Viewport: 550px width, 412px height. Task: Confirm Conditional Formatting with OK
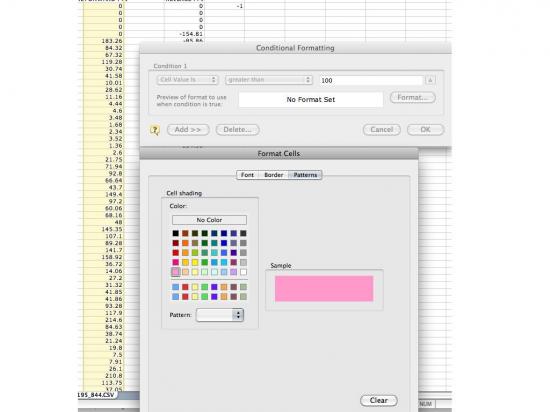pyautogui.click(x=425, y=130)
